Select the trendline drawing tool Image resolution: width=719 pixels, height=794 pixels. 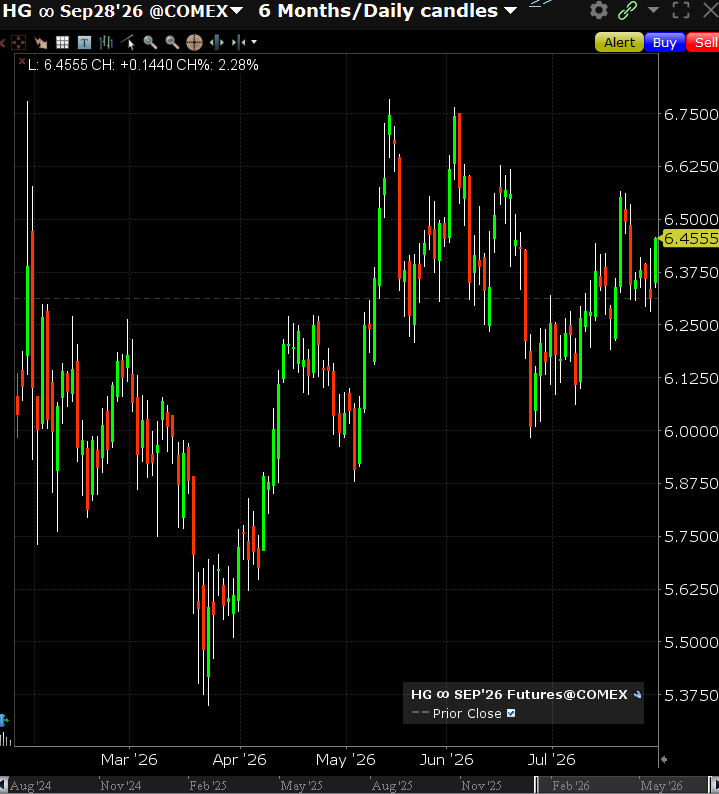tap(128, 43)
